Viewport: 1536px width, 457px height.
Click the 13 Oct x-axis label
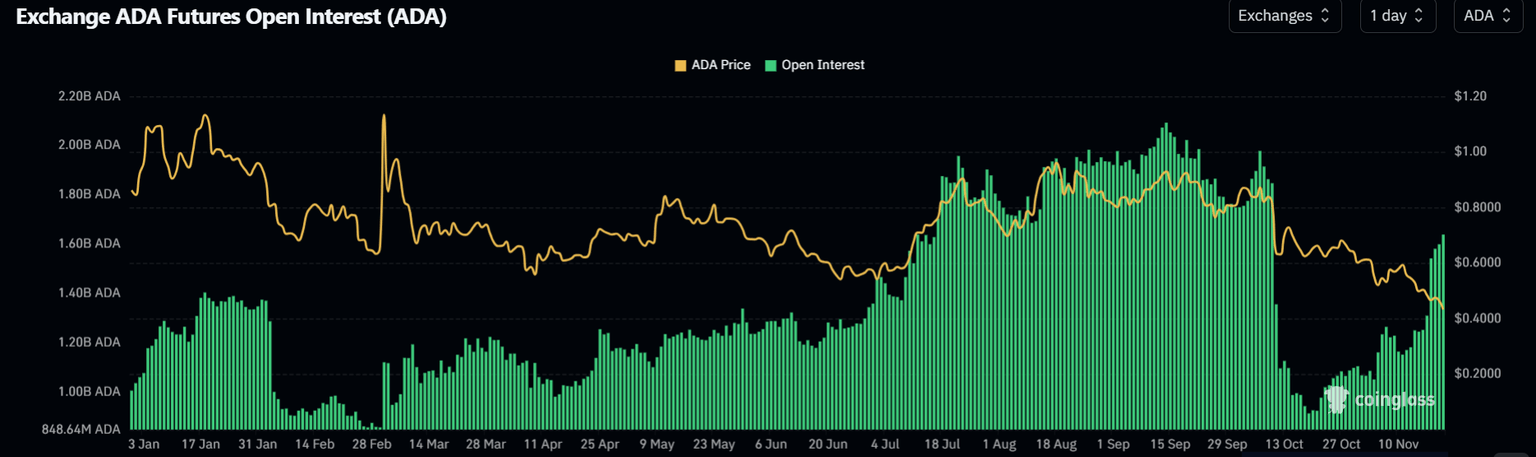pyautogui.click(x=1284, y=443)
